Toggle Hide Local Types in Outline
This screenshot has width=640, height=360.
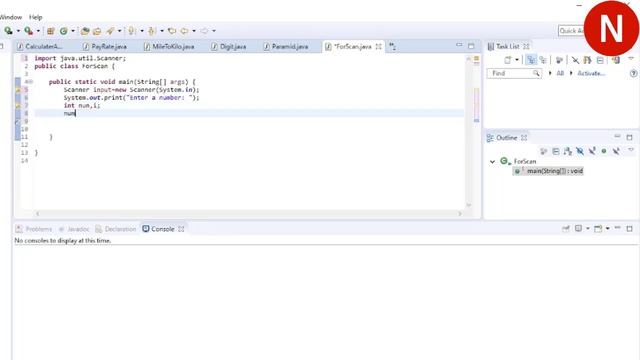click(x=616, y=151)
